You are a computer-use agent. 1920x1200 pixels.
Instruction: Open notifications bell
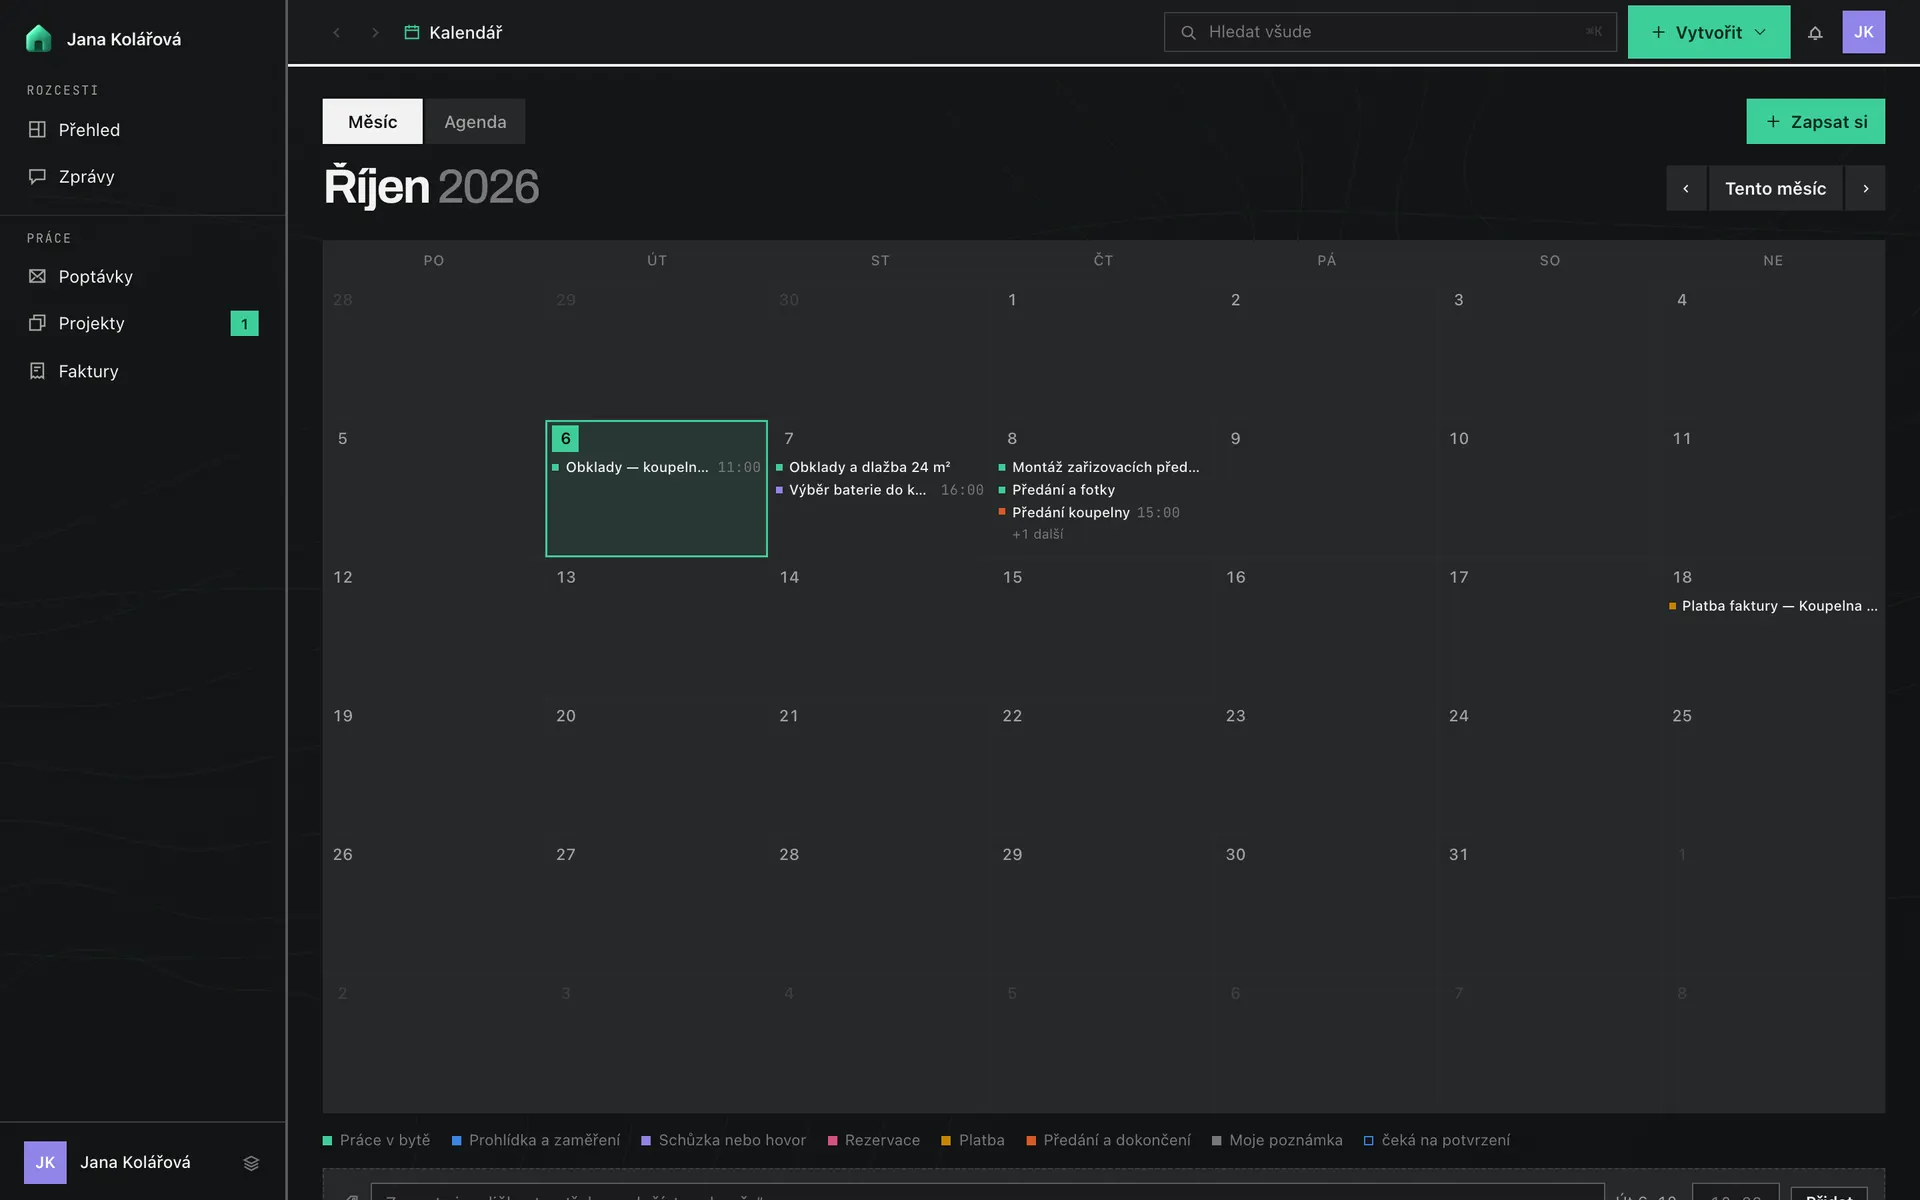(1815, 32)
